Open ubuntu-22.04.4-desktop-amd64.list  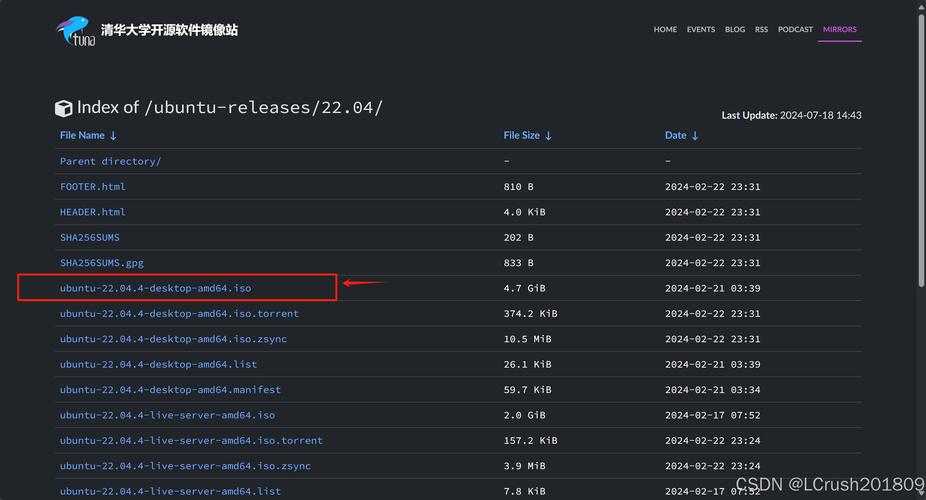(x=158, y=364)
